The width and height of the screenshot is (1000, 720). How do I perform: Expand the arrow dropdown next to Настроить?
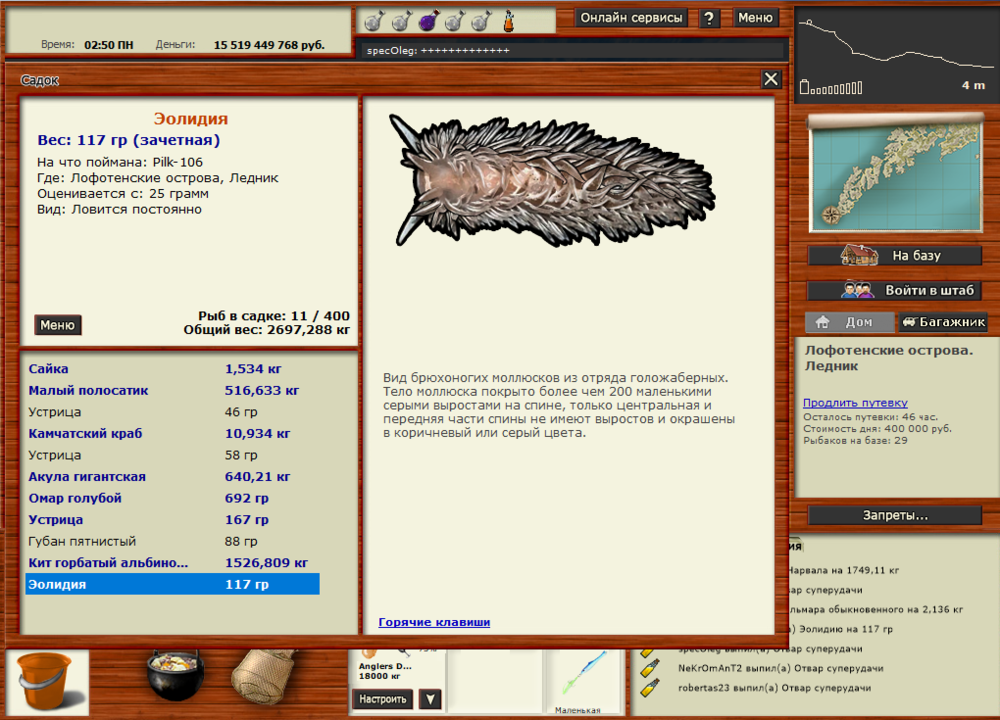point(429,699)
